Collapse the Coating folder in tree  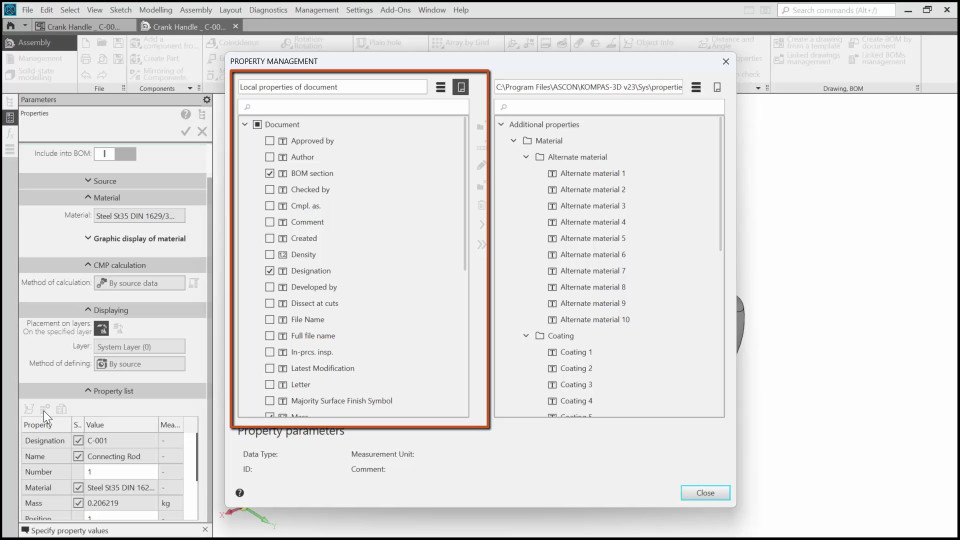click(x=527, y=336)
